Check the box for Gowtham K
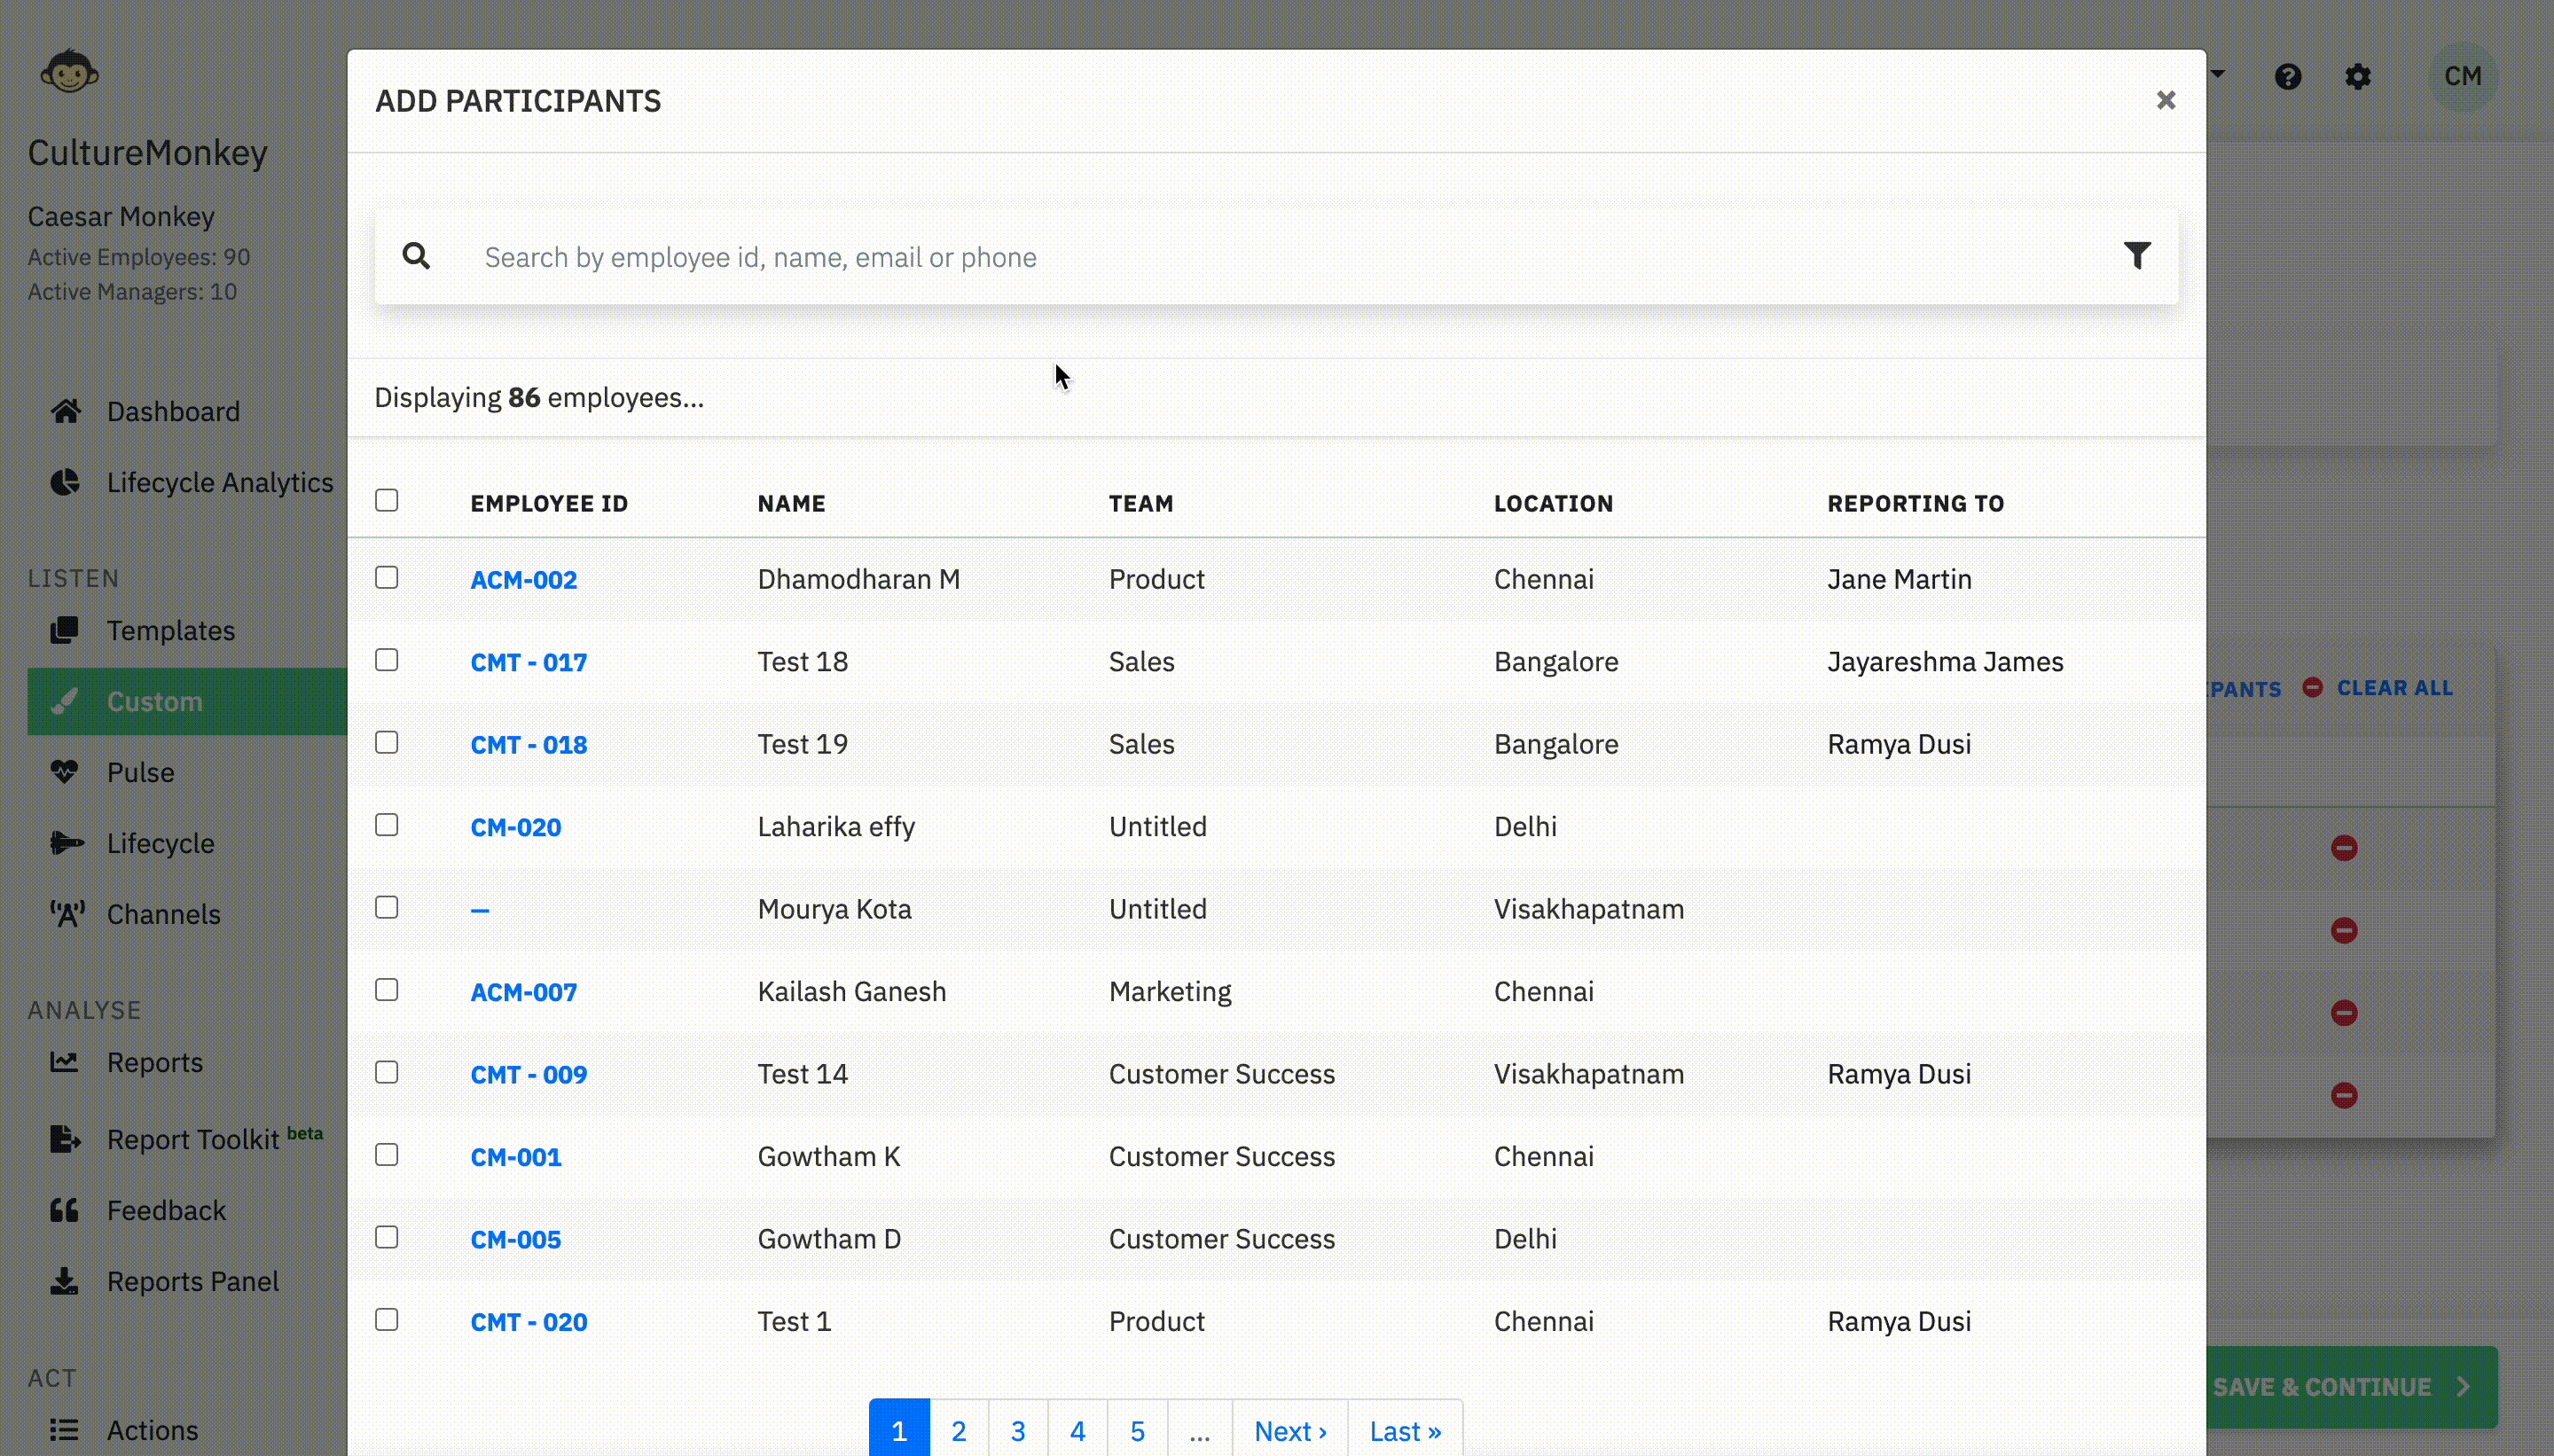Image resolution: width=2554 pixels, height=1456 pixels. [x=387, y=1155]
